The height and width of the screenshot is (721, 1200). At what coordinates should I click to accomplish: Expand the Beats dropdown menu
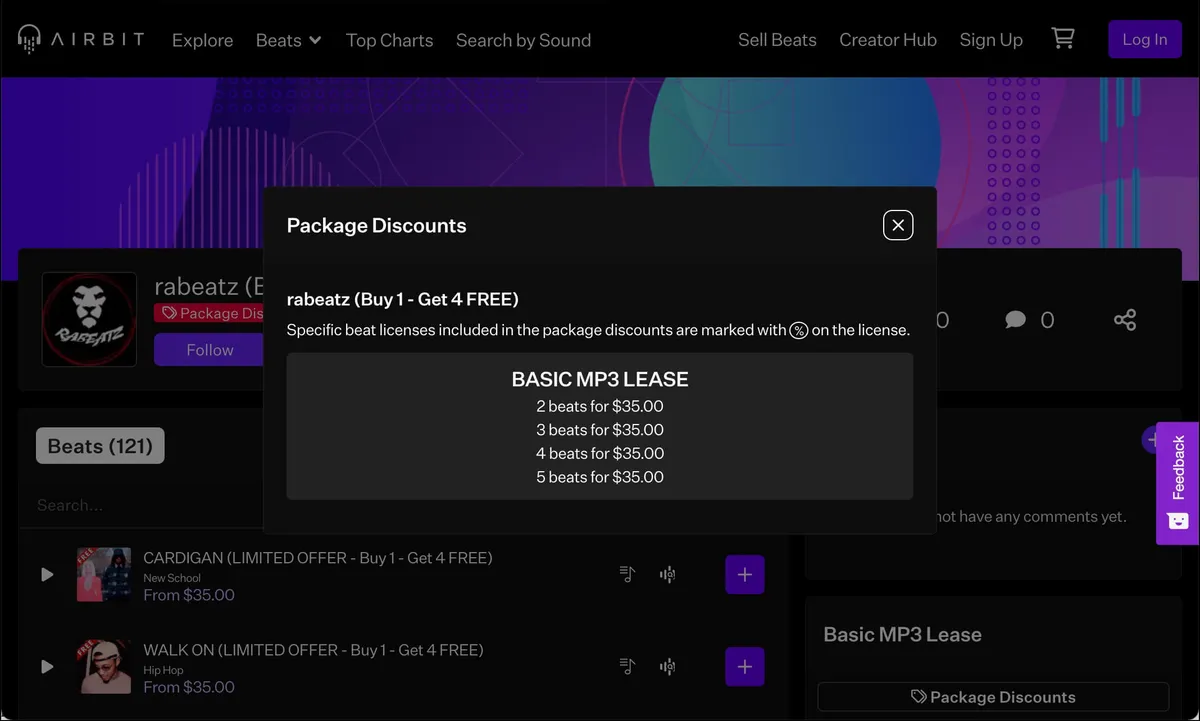tap(288, 40)
